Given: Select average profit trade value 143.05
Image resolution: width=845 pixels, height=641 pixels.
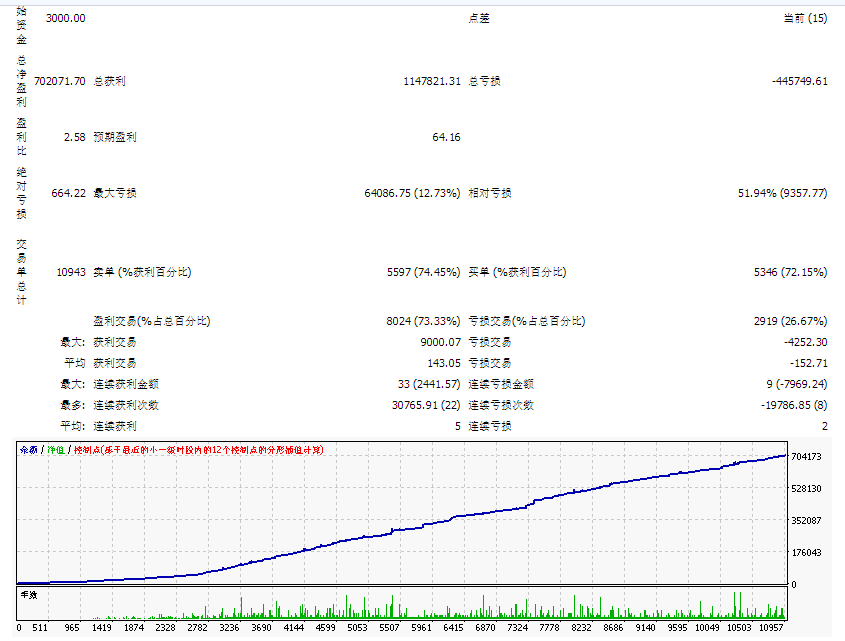Looking at the screenshot, I should [444, 364].
